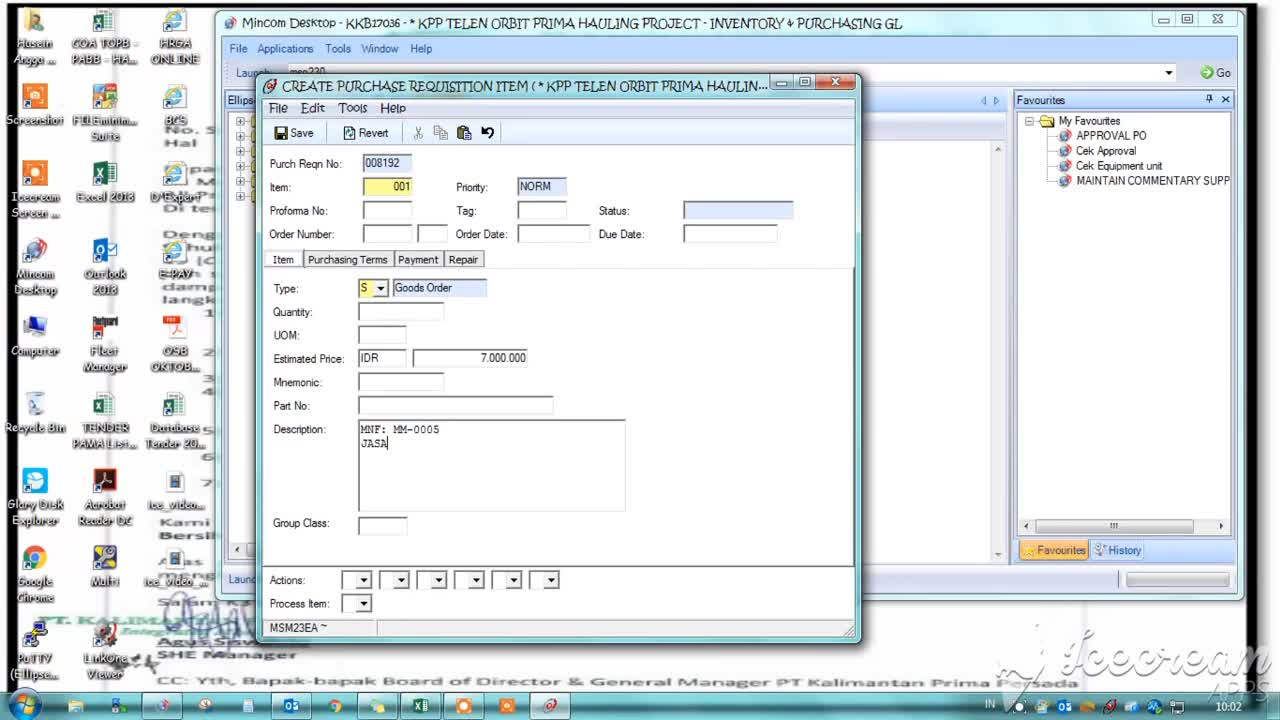Viewport: 1280px width, 720px height.
Task: Open the first Actions dropdown
Action: click(x=363, y=580)
